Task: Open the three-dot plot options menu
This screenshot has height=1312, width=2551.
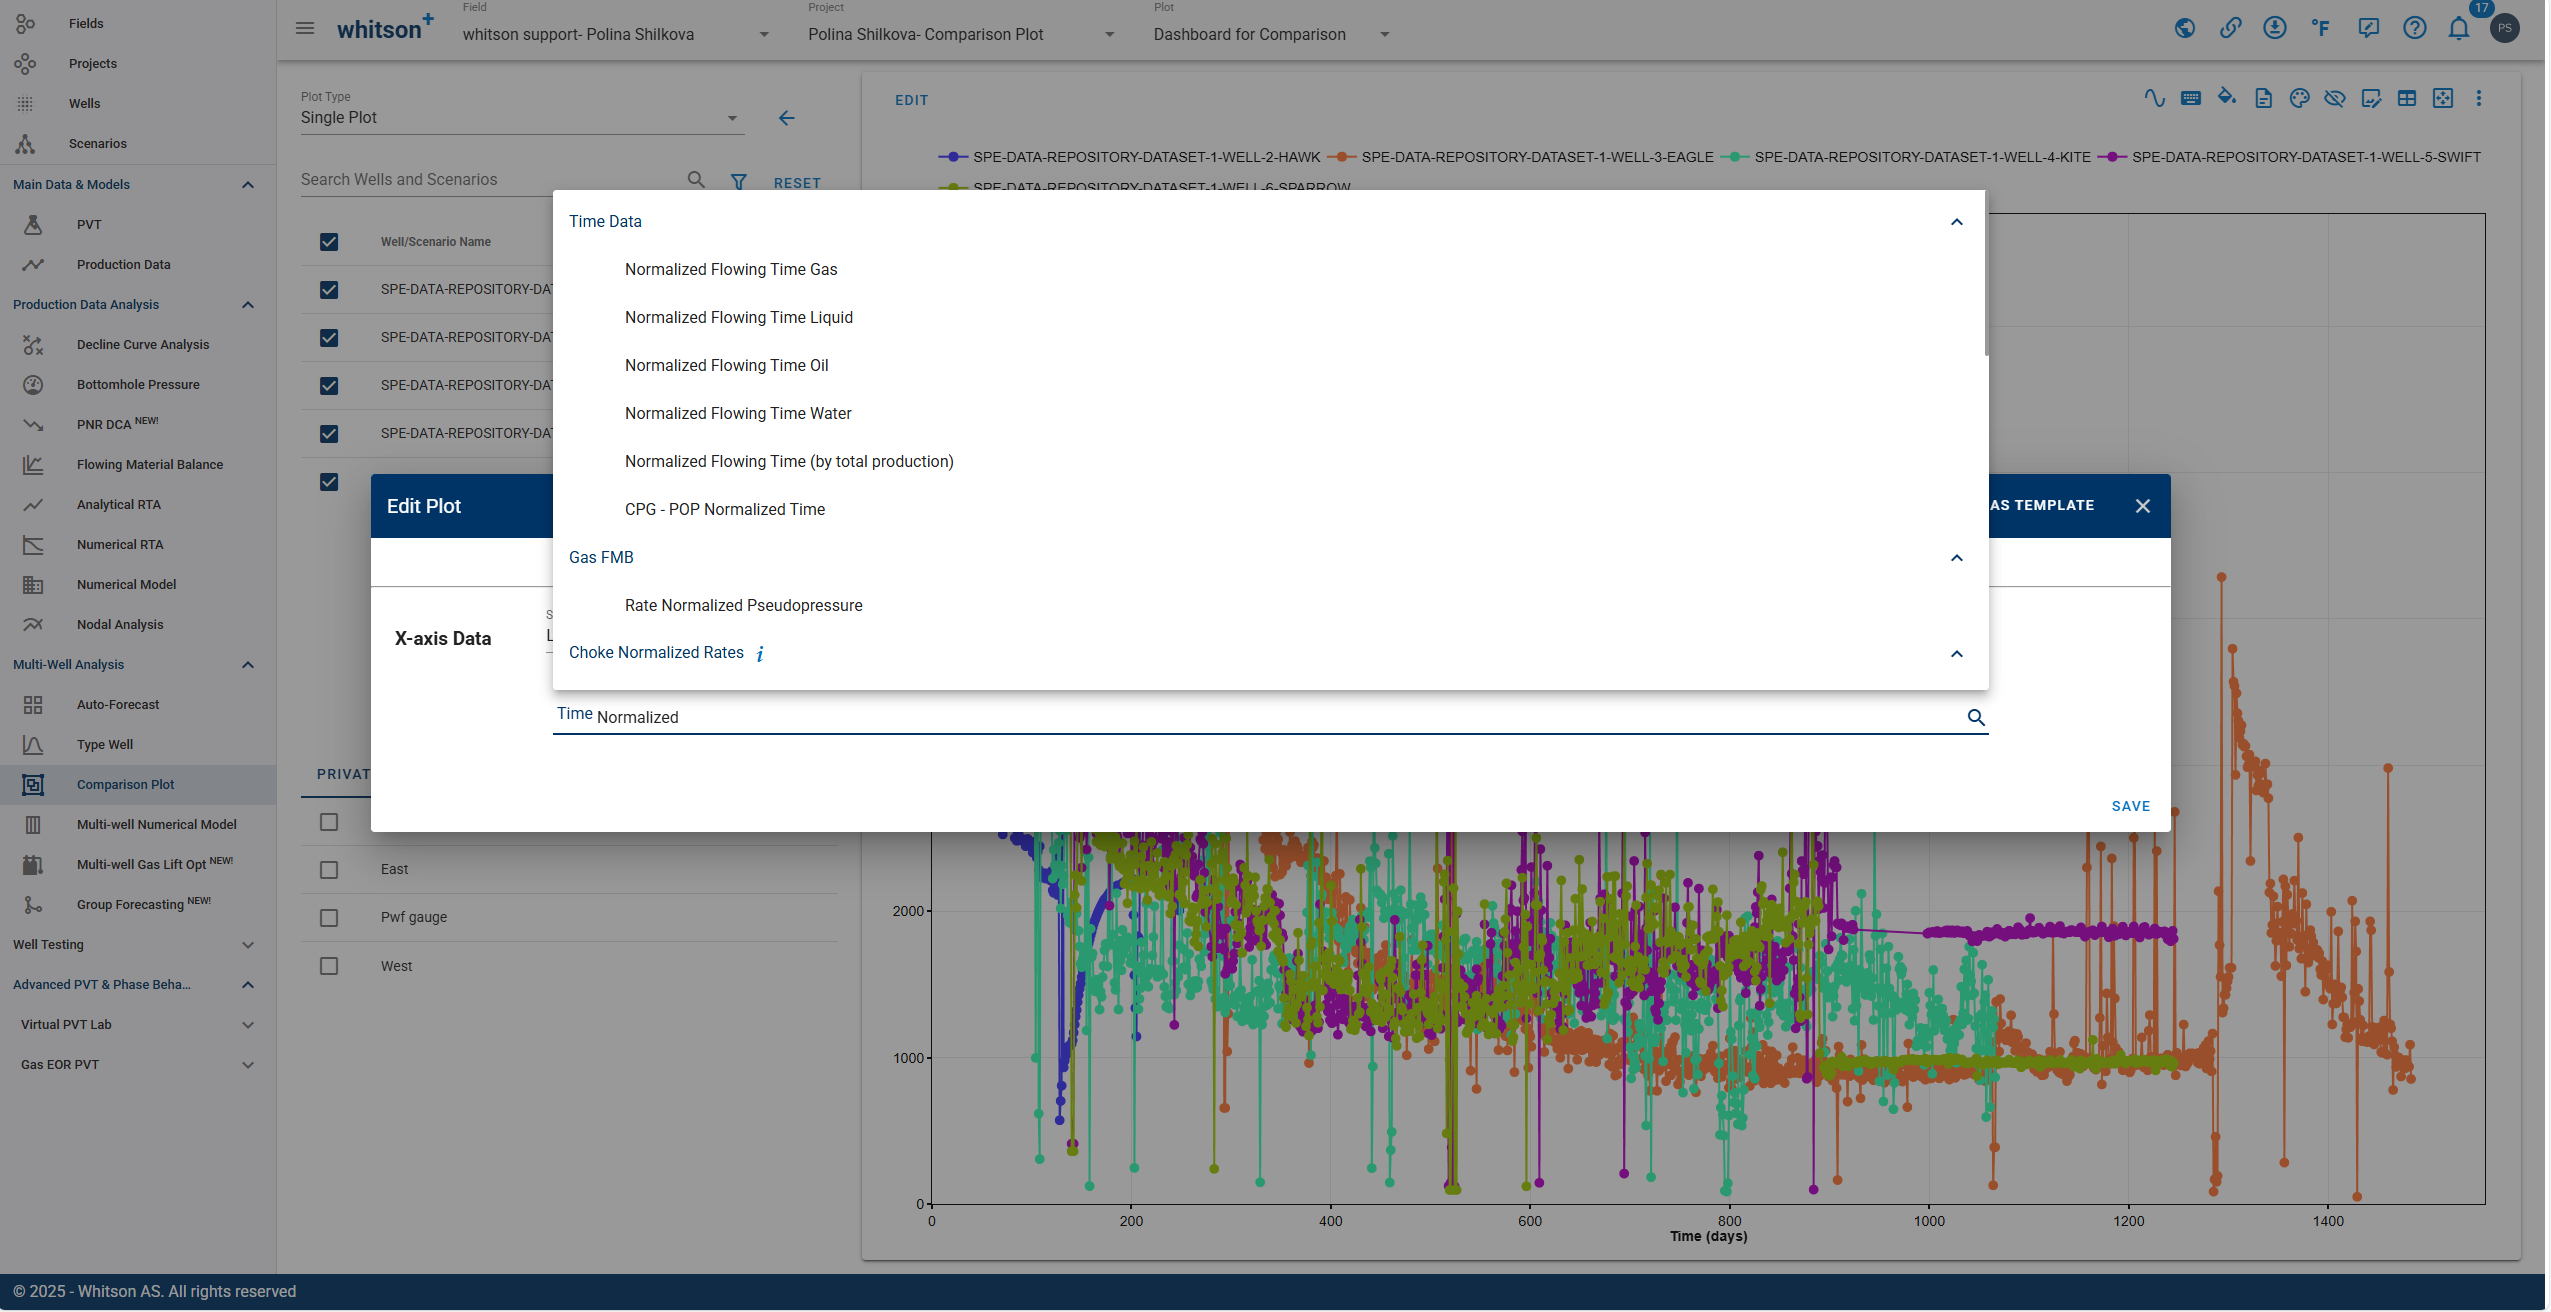Action: coord(2478,98)
